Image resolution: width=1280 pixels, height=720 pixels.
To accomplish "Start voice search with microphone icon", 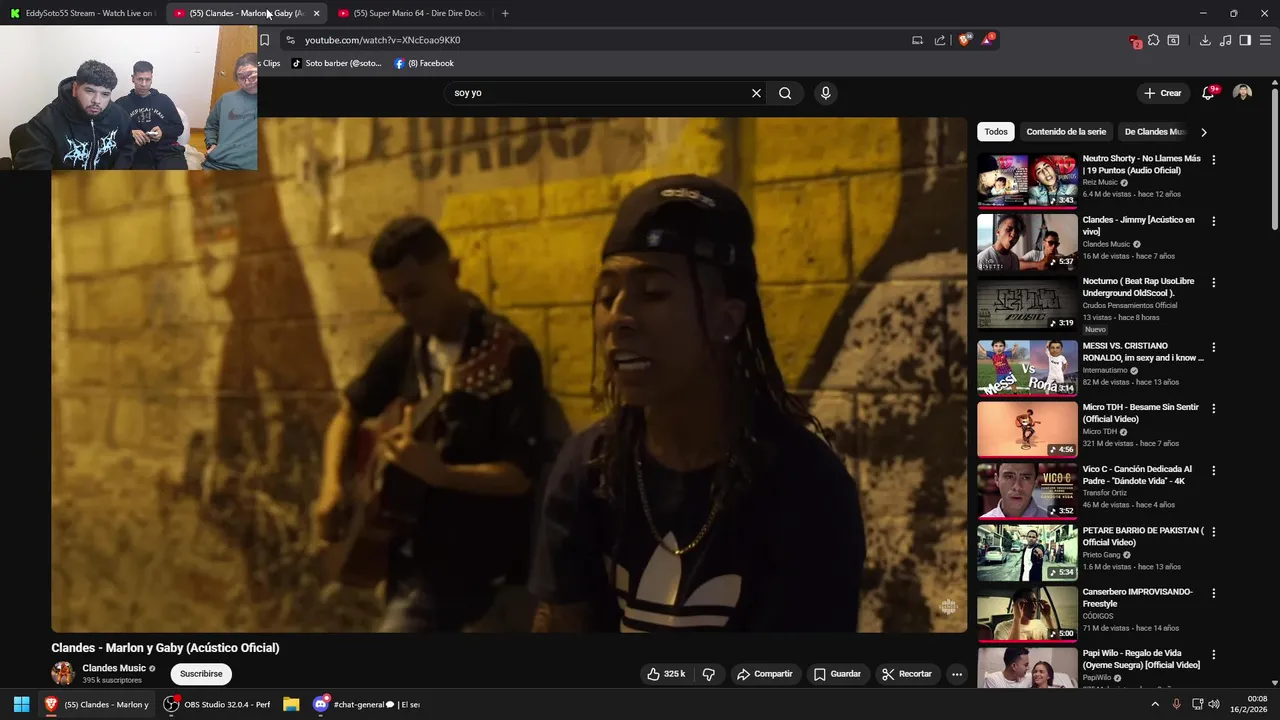I will [x=825, y=93].
